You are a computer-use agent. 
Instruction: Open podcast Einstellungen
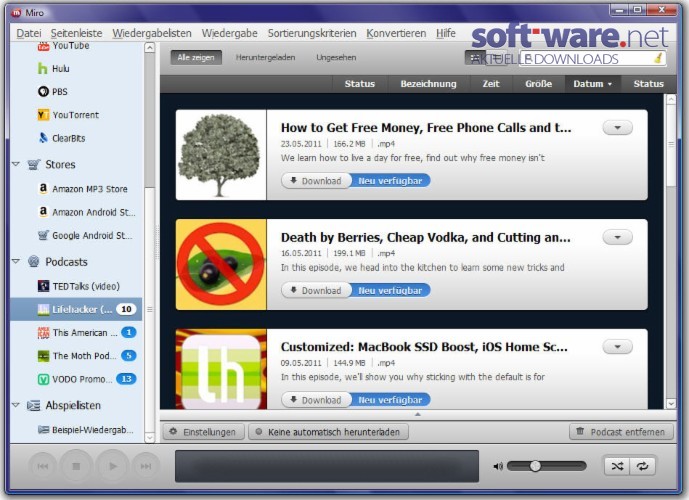[x=203, y=432]
